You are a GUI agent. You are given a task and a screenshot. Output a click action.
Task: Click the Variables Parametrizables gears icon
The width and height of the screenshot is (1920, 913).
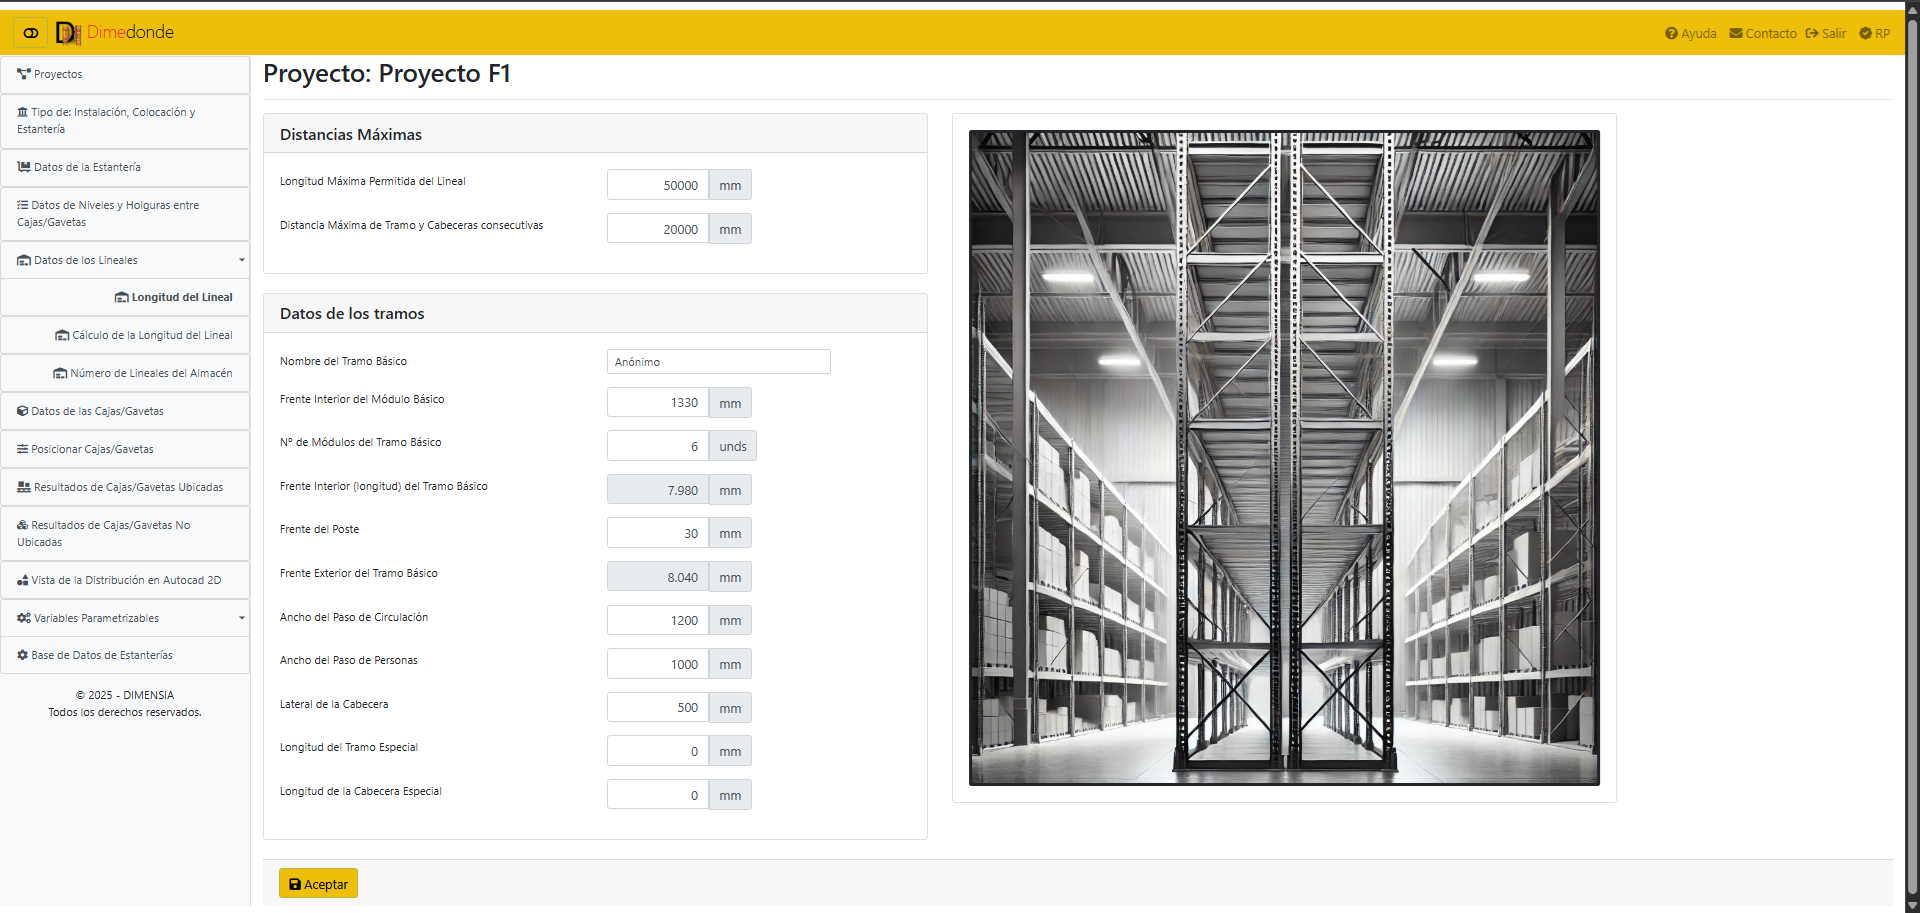tap(24, 619)
